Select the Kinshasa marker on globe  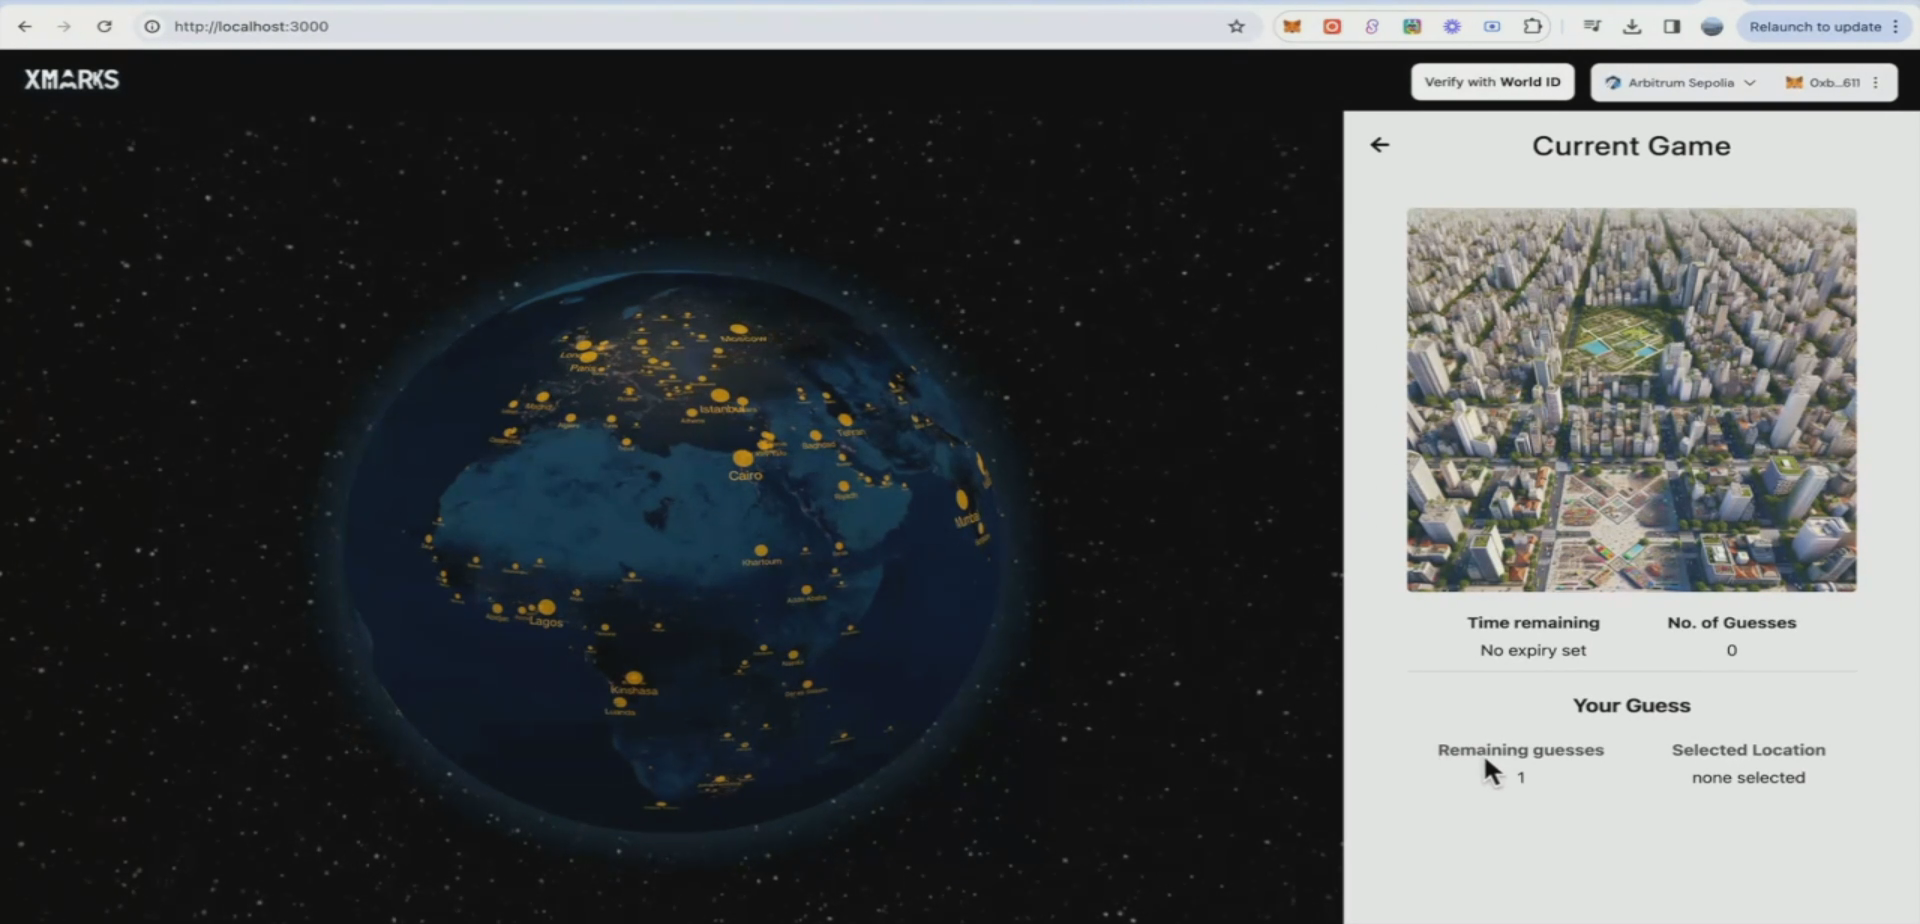pos(633,678)
